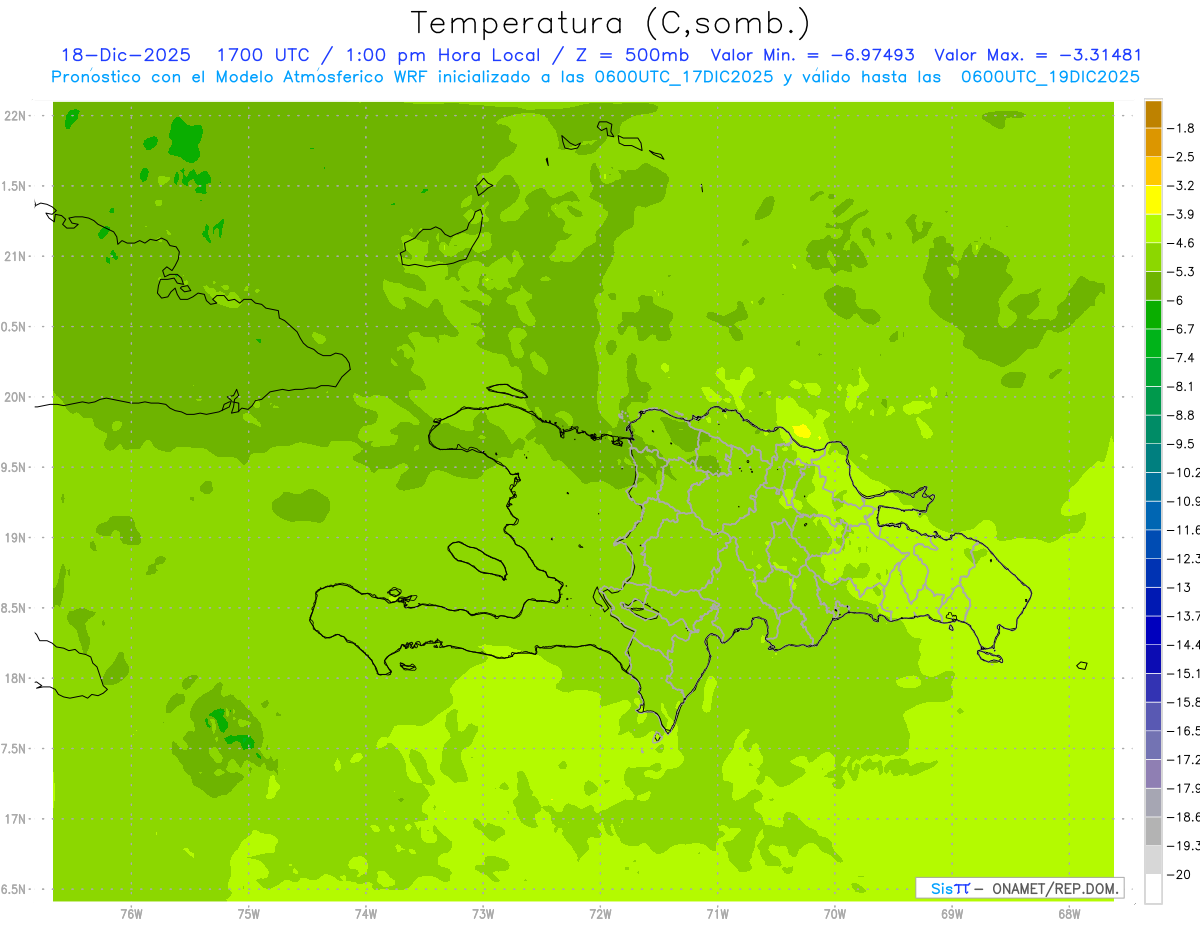The height and width of the screenshot is (927, 1200).
Task: Click the '75W' longitude label
Action: (x=249, y=914)
